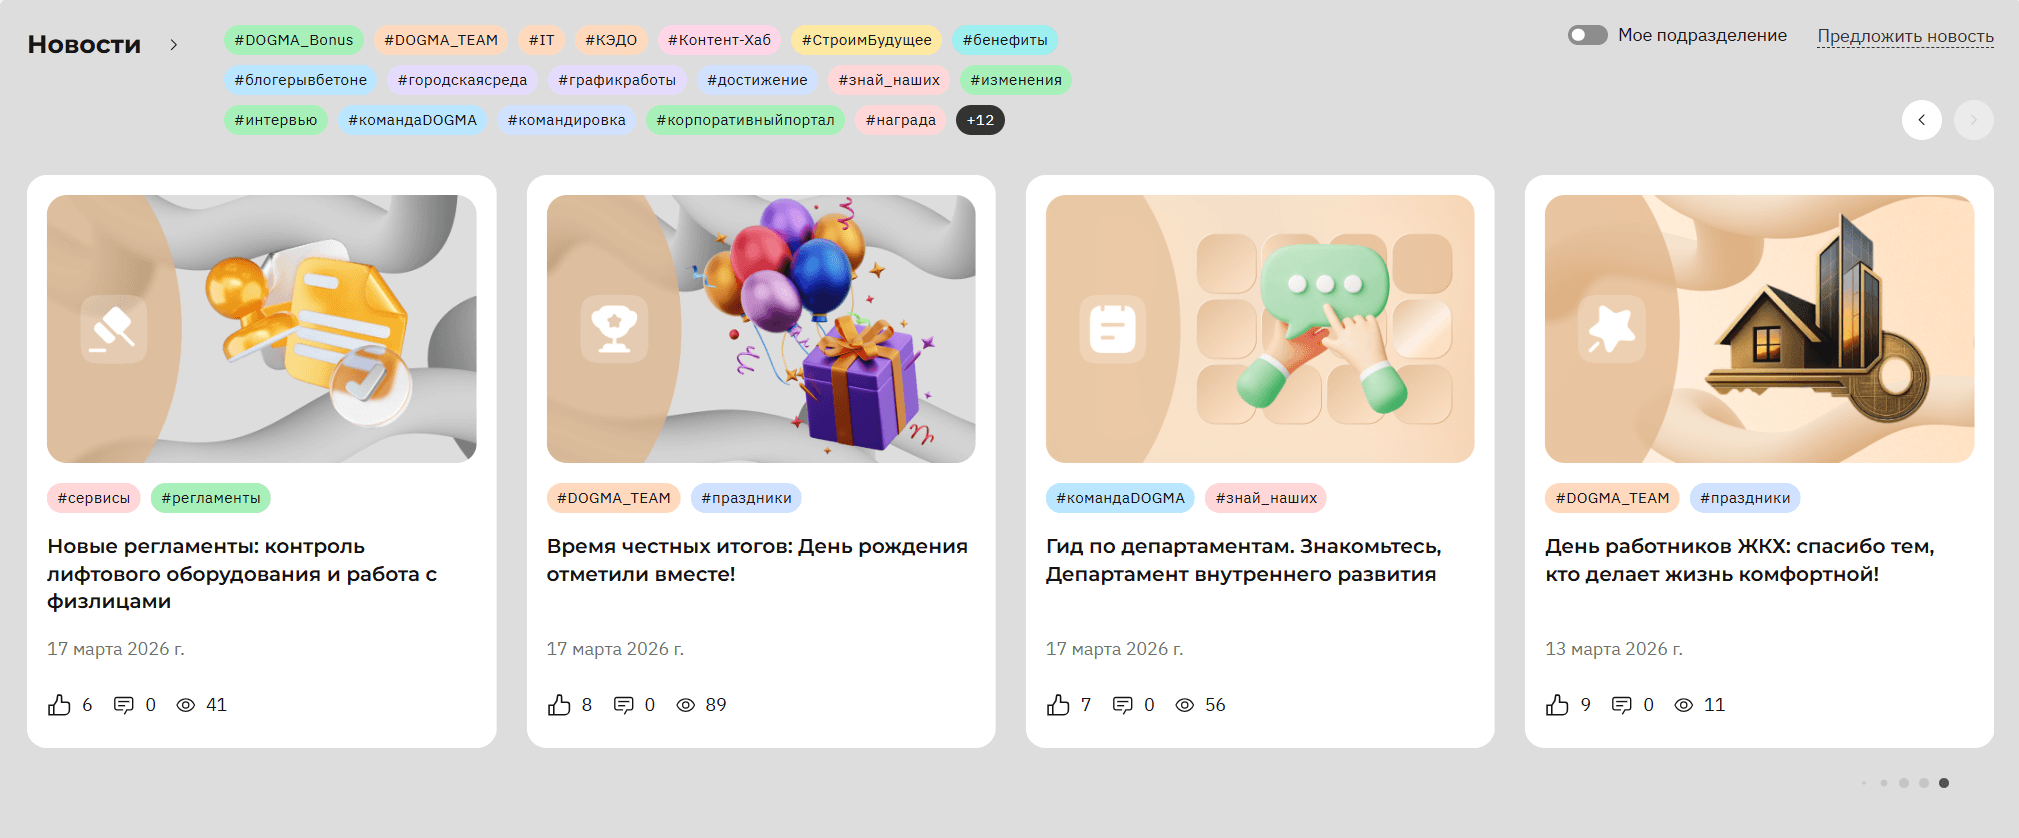
Task: Expand the Новости section chevron
Action: tap(174, 45)
